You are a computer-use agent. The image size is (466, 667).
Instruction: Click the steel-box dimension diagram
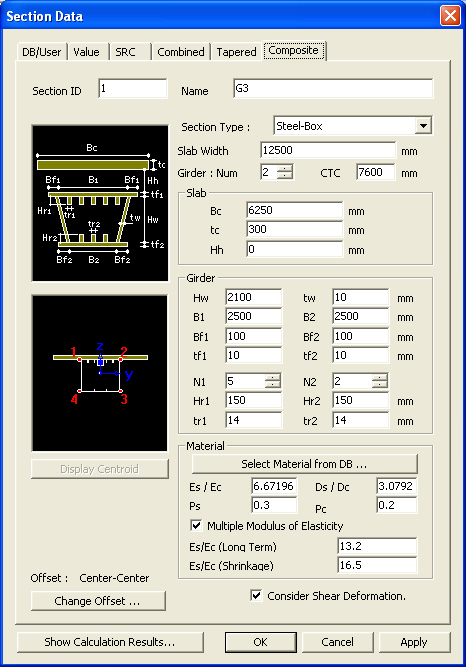(100, 203)
